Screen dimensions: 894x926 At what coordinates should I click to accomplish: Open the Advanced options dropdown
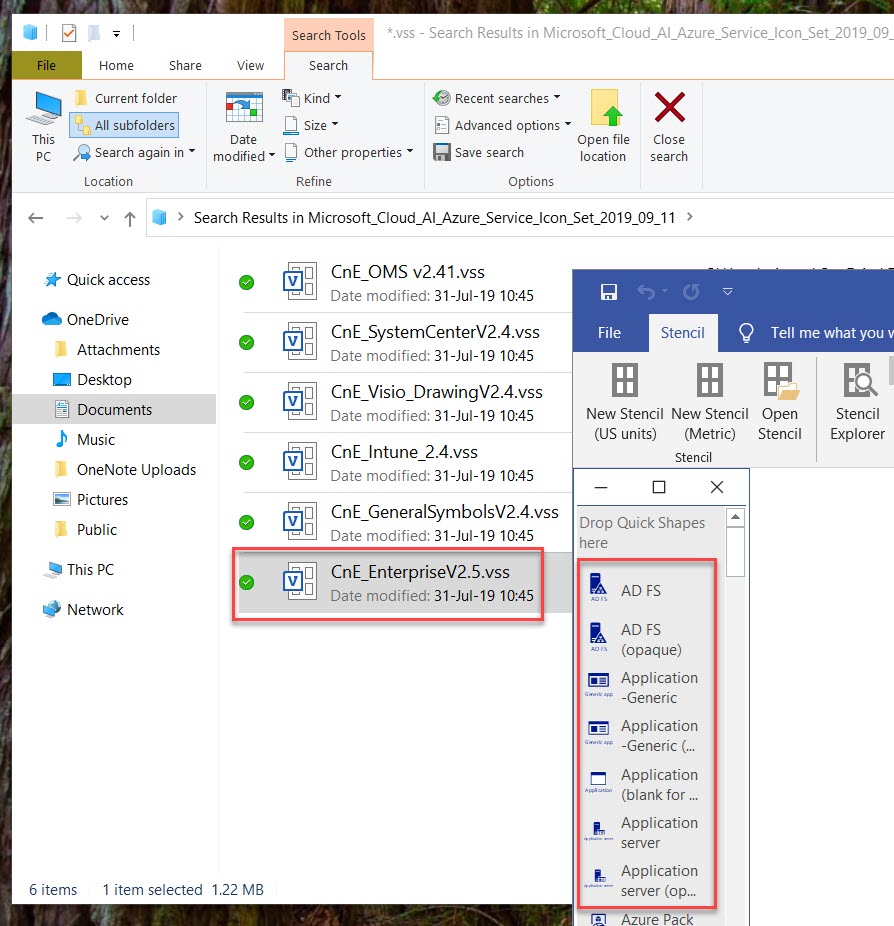pos(502,125)
